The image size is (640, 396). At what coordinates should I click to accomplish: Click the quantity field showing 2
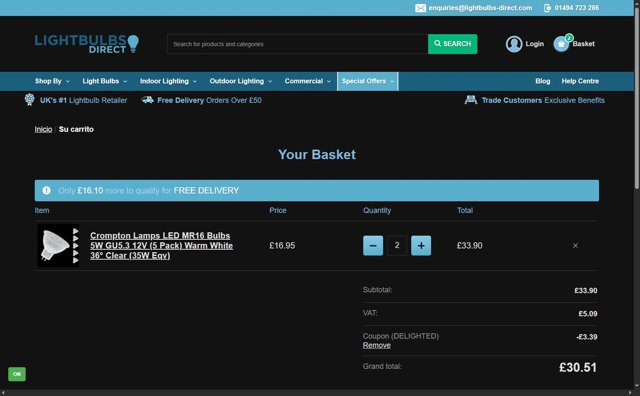pos(397,245)
